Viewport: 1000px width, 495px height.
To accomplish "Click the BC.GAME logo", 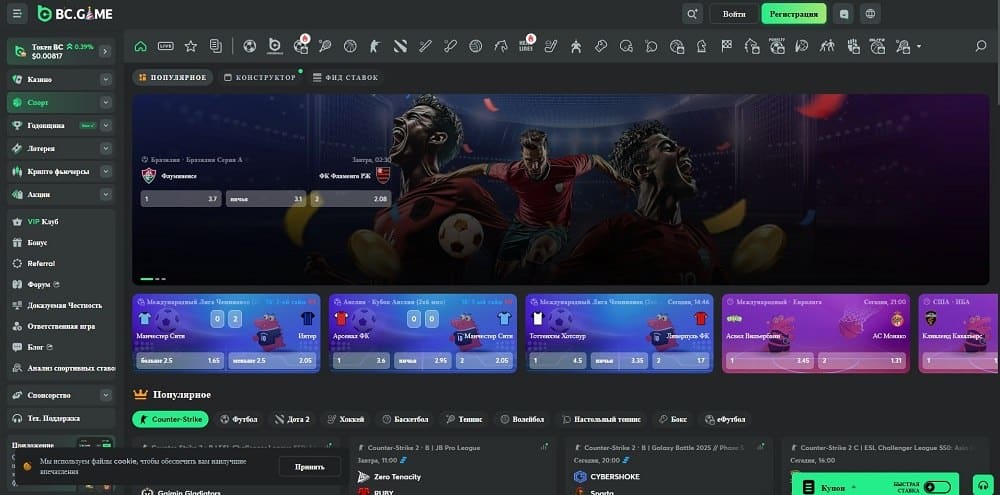I will [75, 13].
